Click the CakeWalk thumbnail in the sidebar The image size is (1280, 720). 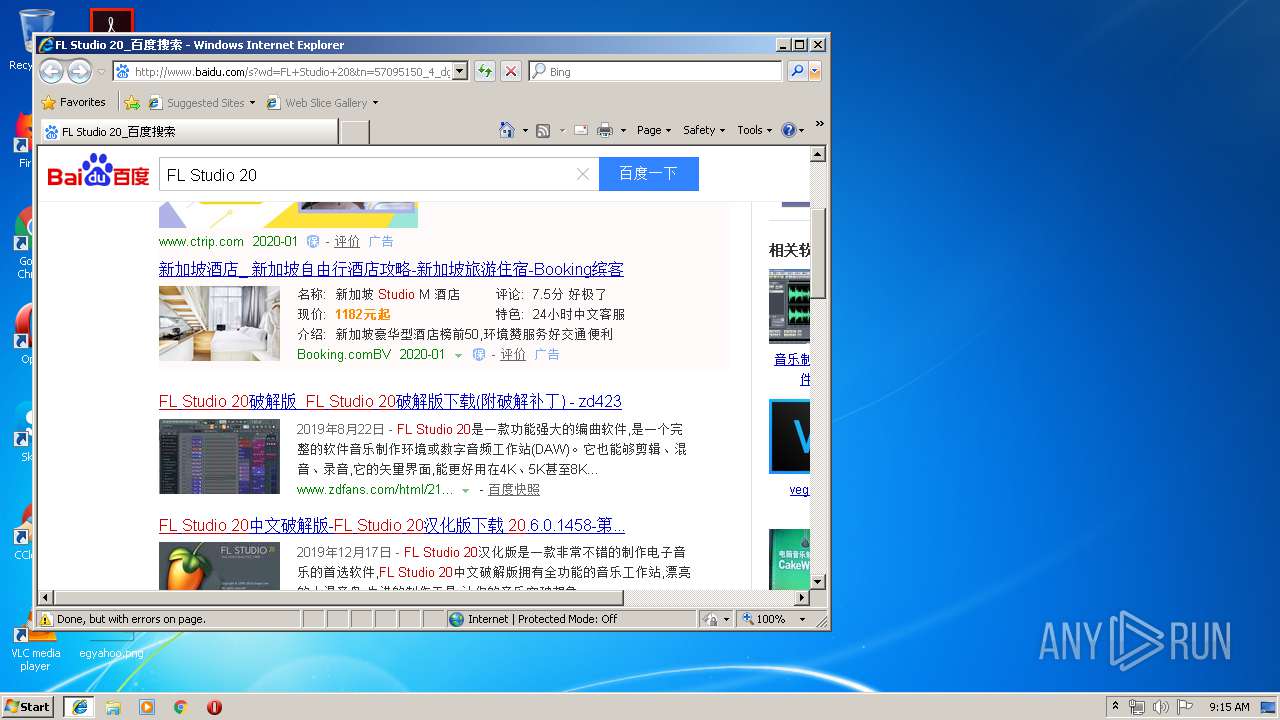[789, 559]
